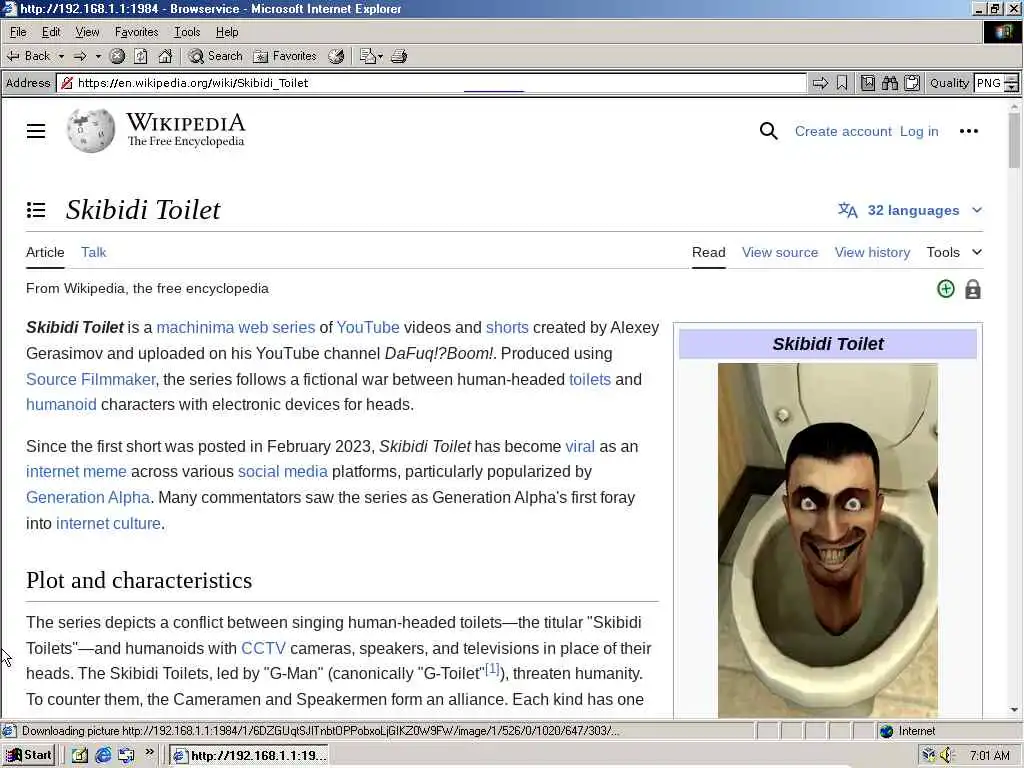Follow the CCTV link
The width and height of the screenshot is (1024, 768).
tap(263, 648)
